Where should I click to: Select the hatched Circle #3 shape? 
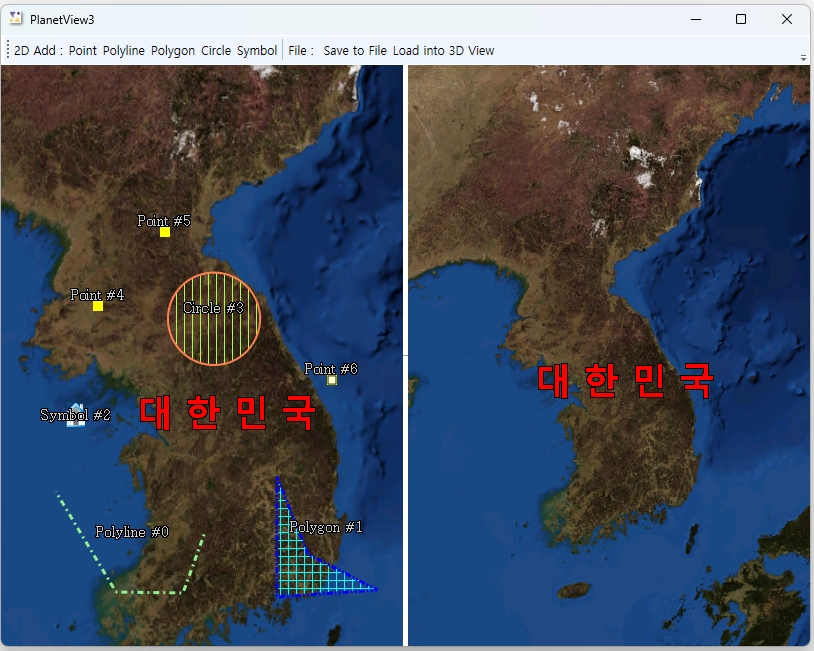click(214, 319)
